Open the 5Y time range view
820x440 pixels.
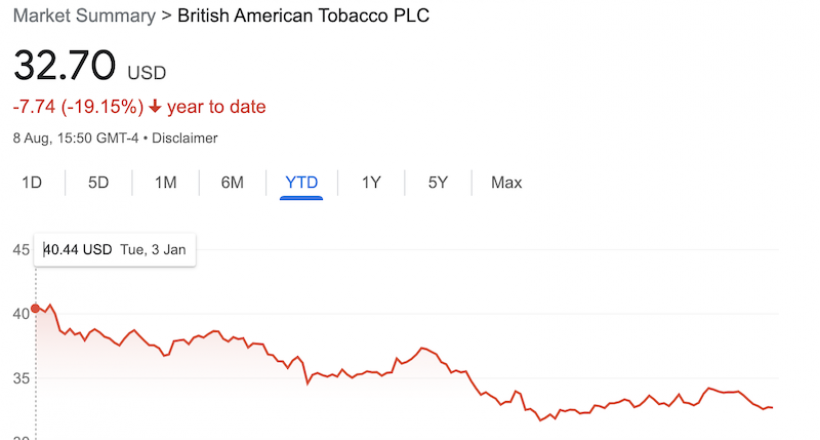coord(438,183)
